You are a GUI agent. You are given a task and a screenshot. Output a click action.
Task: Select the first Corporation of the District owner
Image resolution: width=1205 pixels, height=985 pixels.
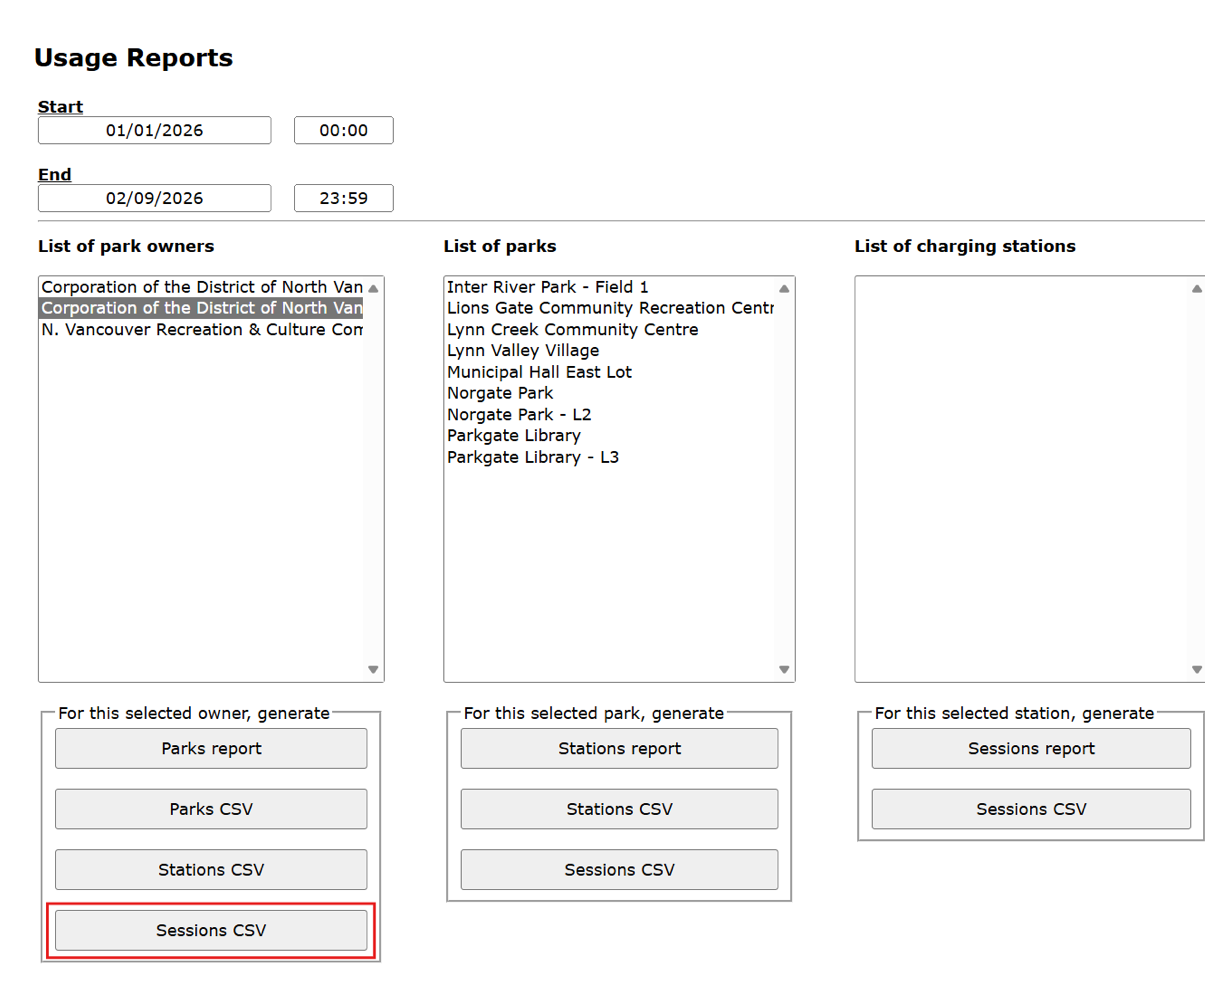click(x=201, y=287)
